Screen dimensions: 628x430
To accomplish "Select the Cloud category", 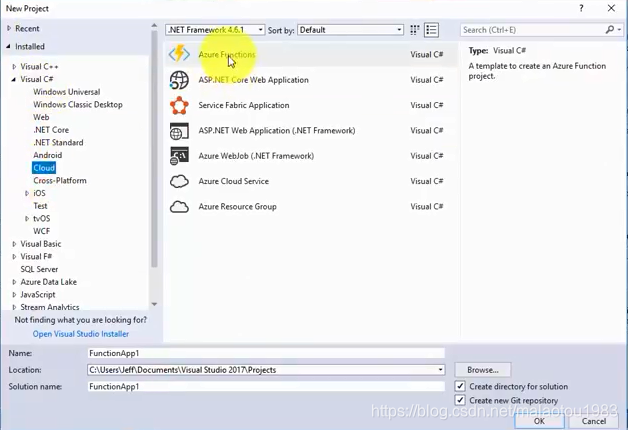I will [44, 168].
